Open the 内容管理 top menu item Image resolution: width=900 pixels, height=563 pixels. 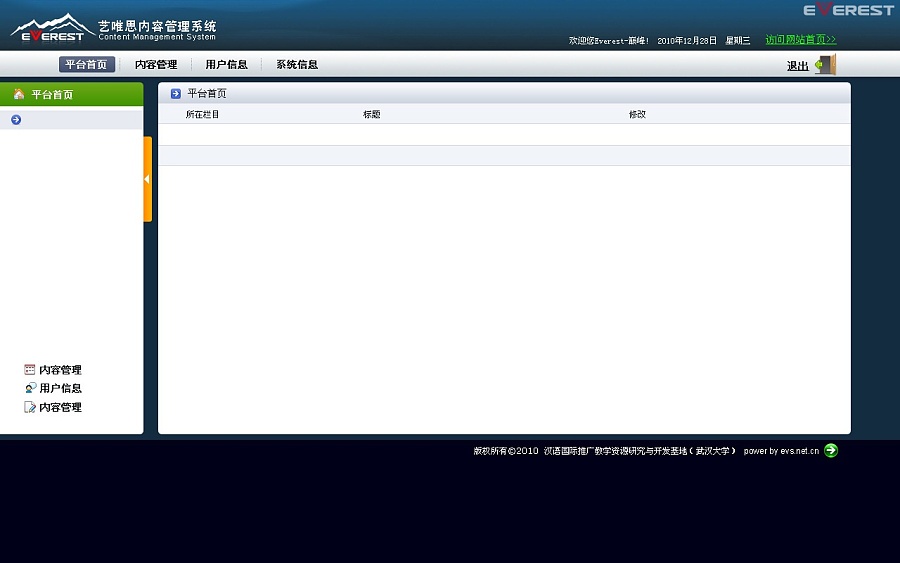pyautogui.click(x=156, y=64)
